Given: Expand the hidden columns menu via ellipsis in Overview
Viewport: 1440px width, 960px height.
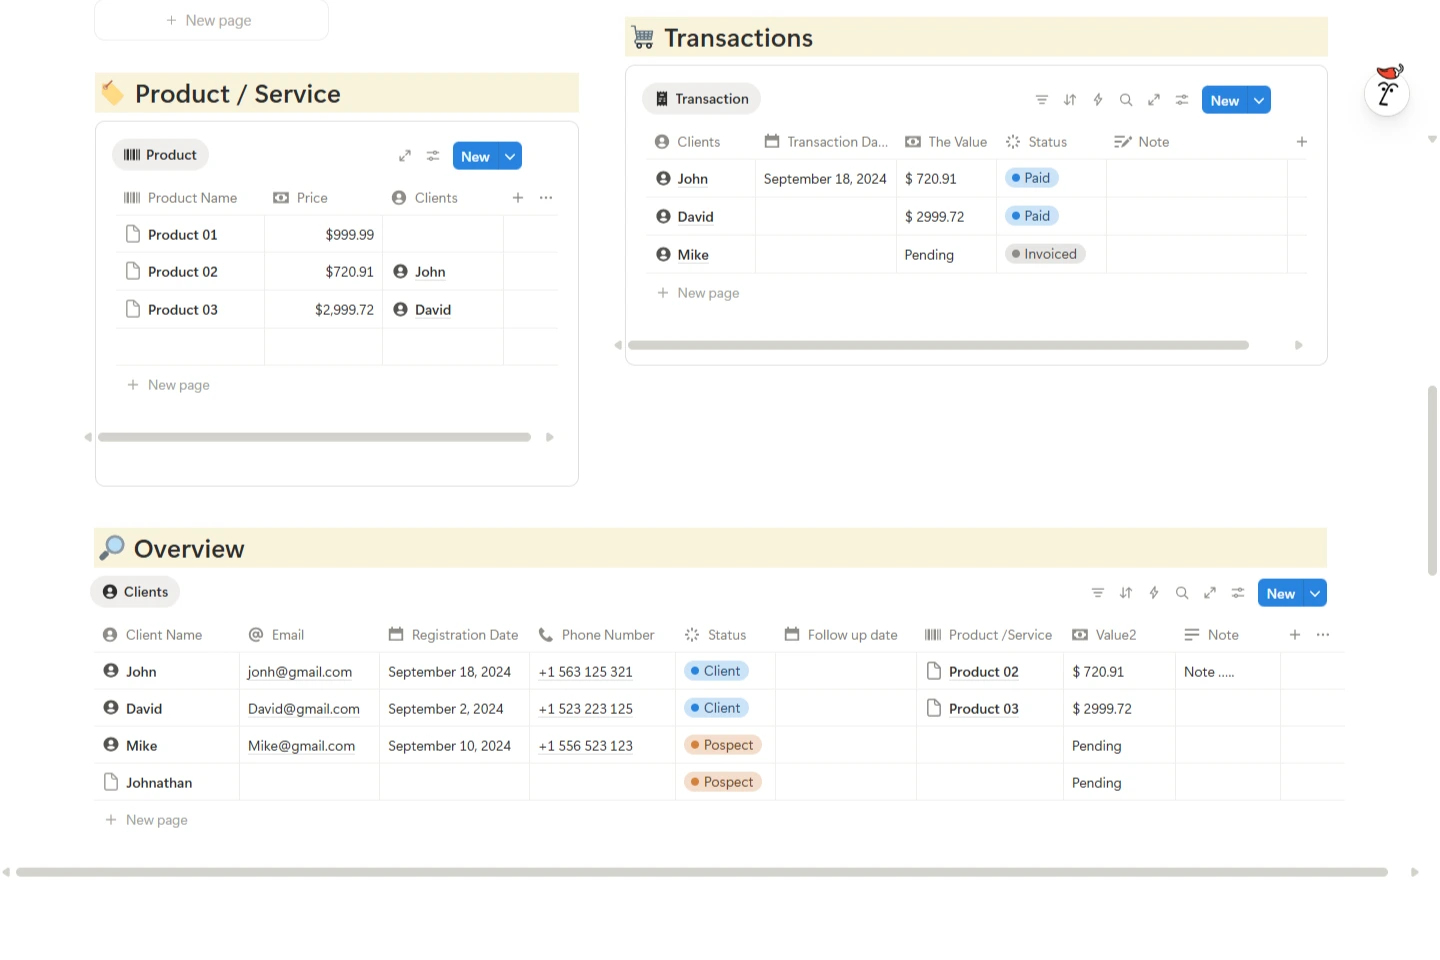Looking at the screenshot, I should pos(1322,634).
